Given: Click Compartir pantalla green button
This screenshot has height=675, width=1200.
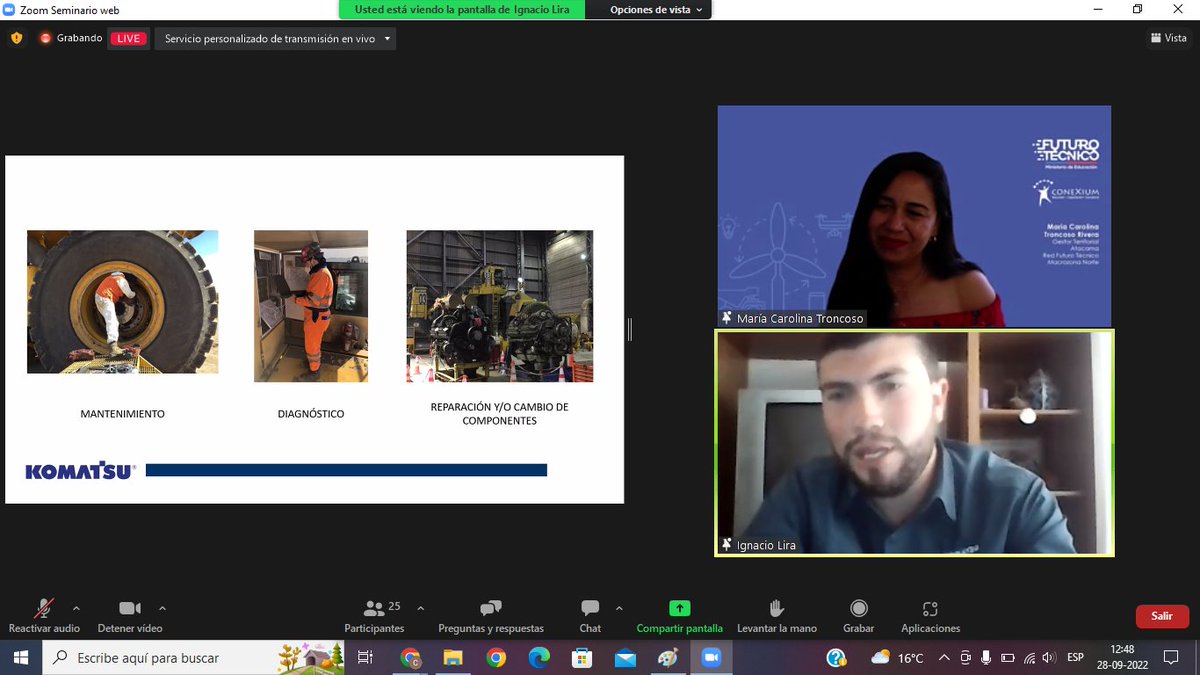Looking at the screenshot, I should pyautogui.click(x=680, y=615).
